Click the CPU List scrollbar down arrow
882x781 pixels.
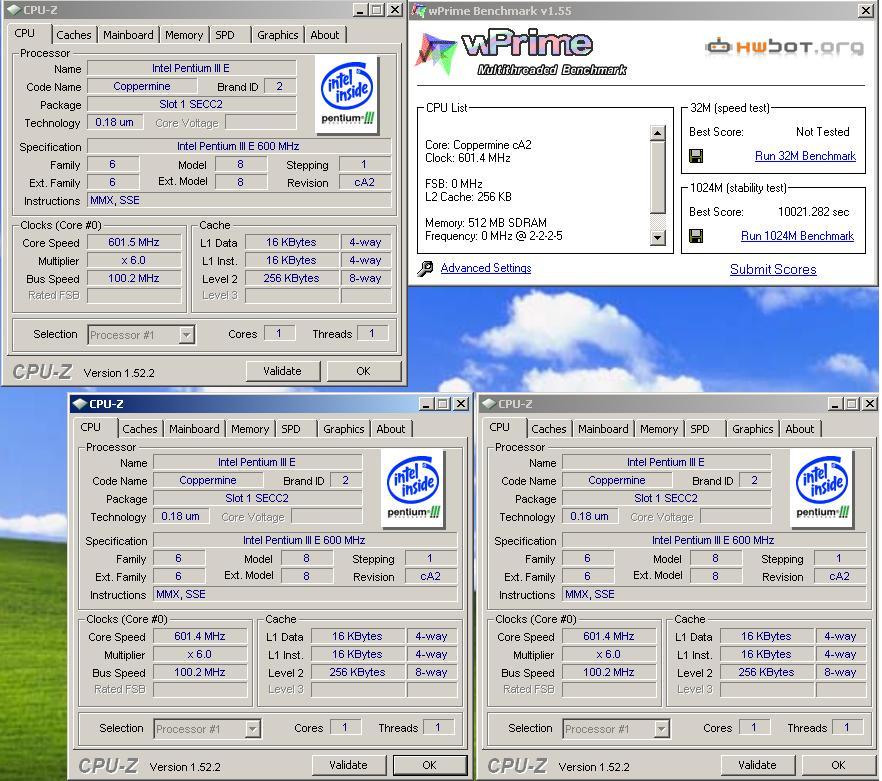(x=658, y=238)
